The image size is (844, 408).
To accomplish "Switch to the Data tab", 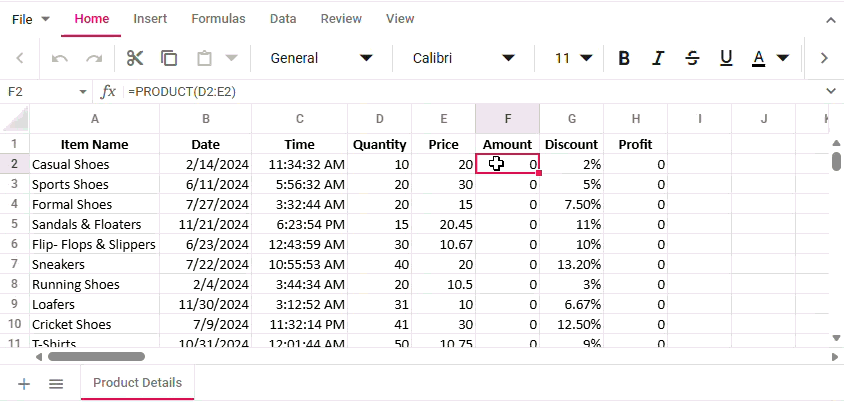I will pyautogui.click(x=283, y=19).
